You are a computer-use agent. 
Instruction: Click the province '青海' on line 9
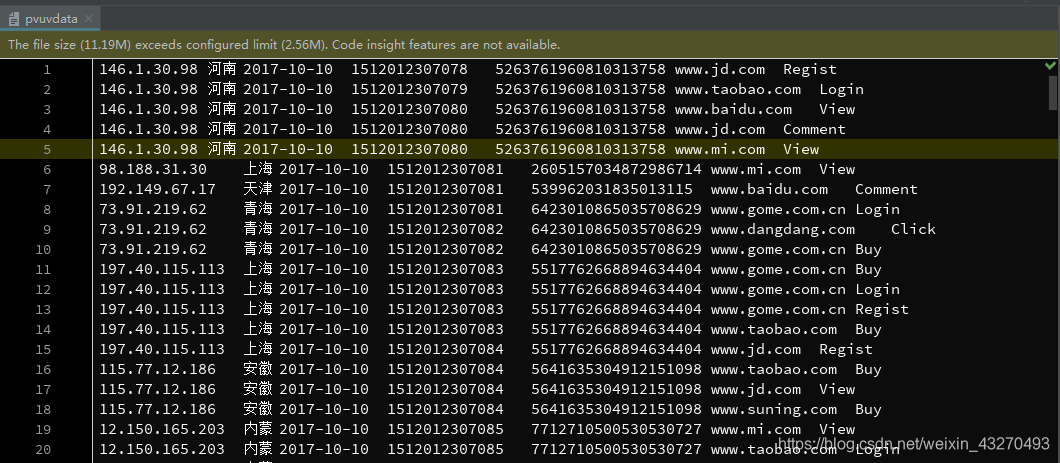258,229
